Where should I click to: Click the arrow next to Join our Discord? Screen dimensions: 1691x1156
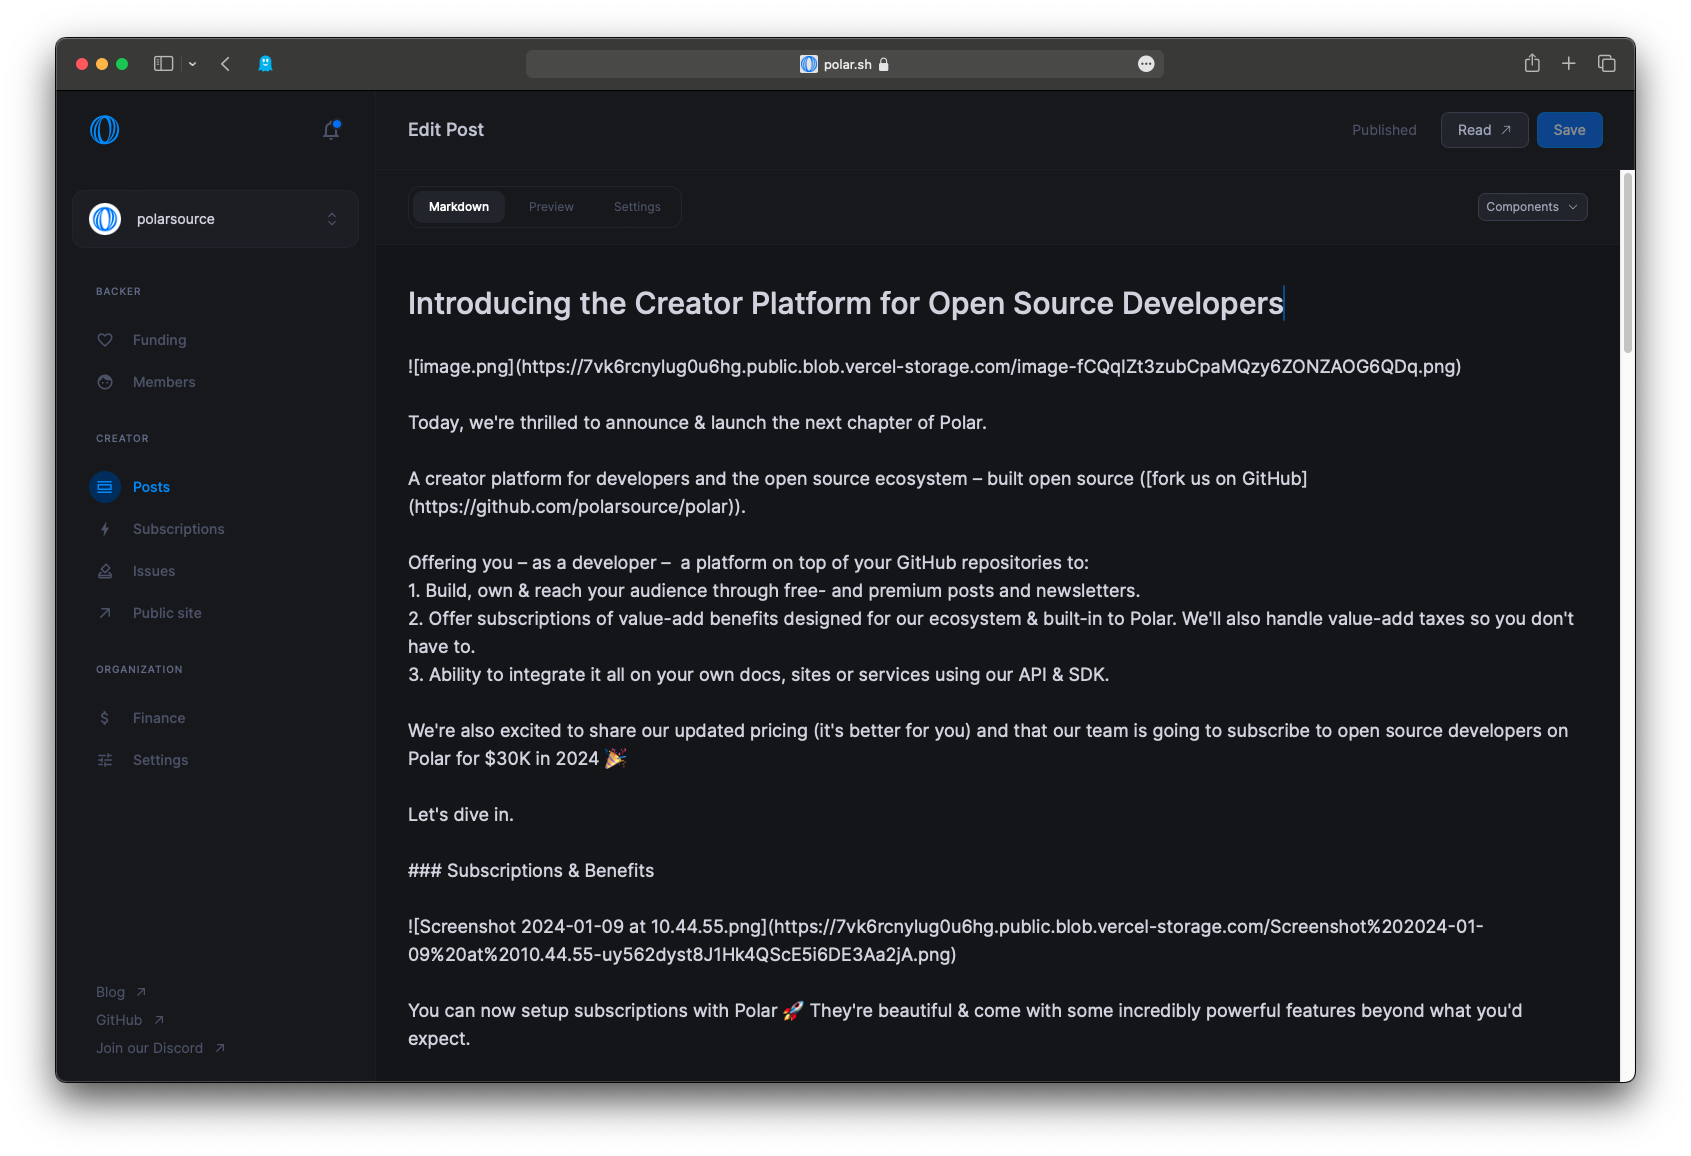coord(220,1048)
